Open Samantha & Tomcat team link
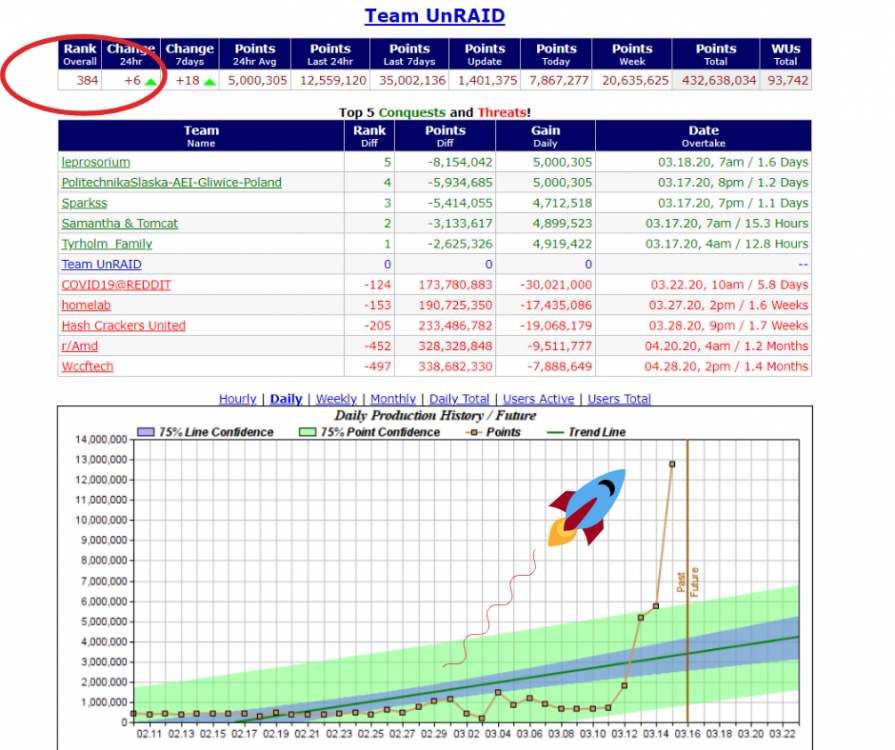 click(x=120, y=223)
